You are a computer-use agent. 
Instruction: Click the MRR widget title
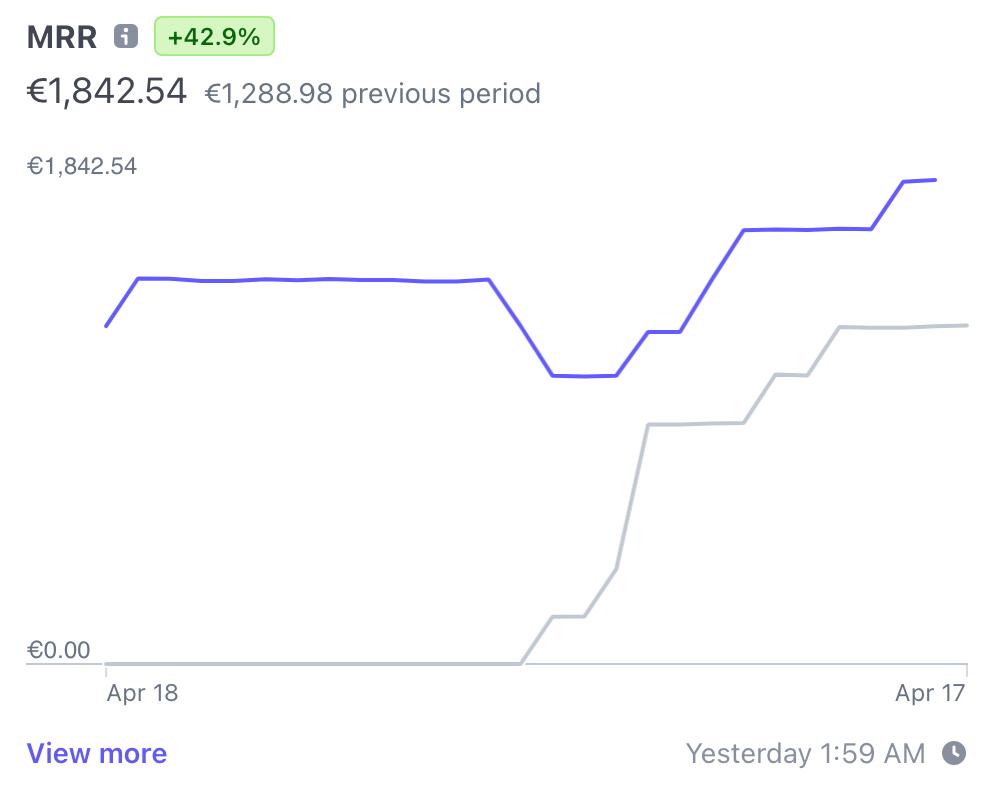62,37
